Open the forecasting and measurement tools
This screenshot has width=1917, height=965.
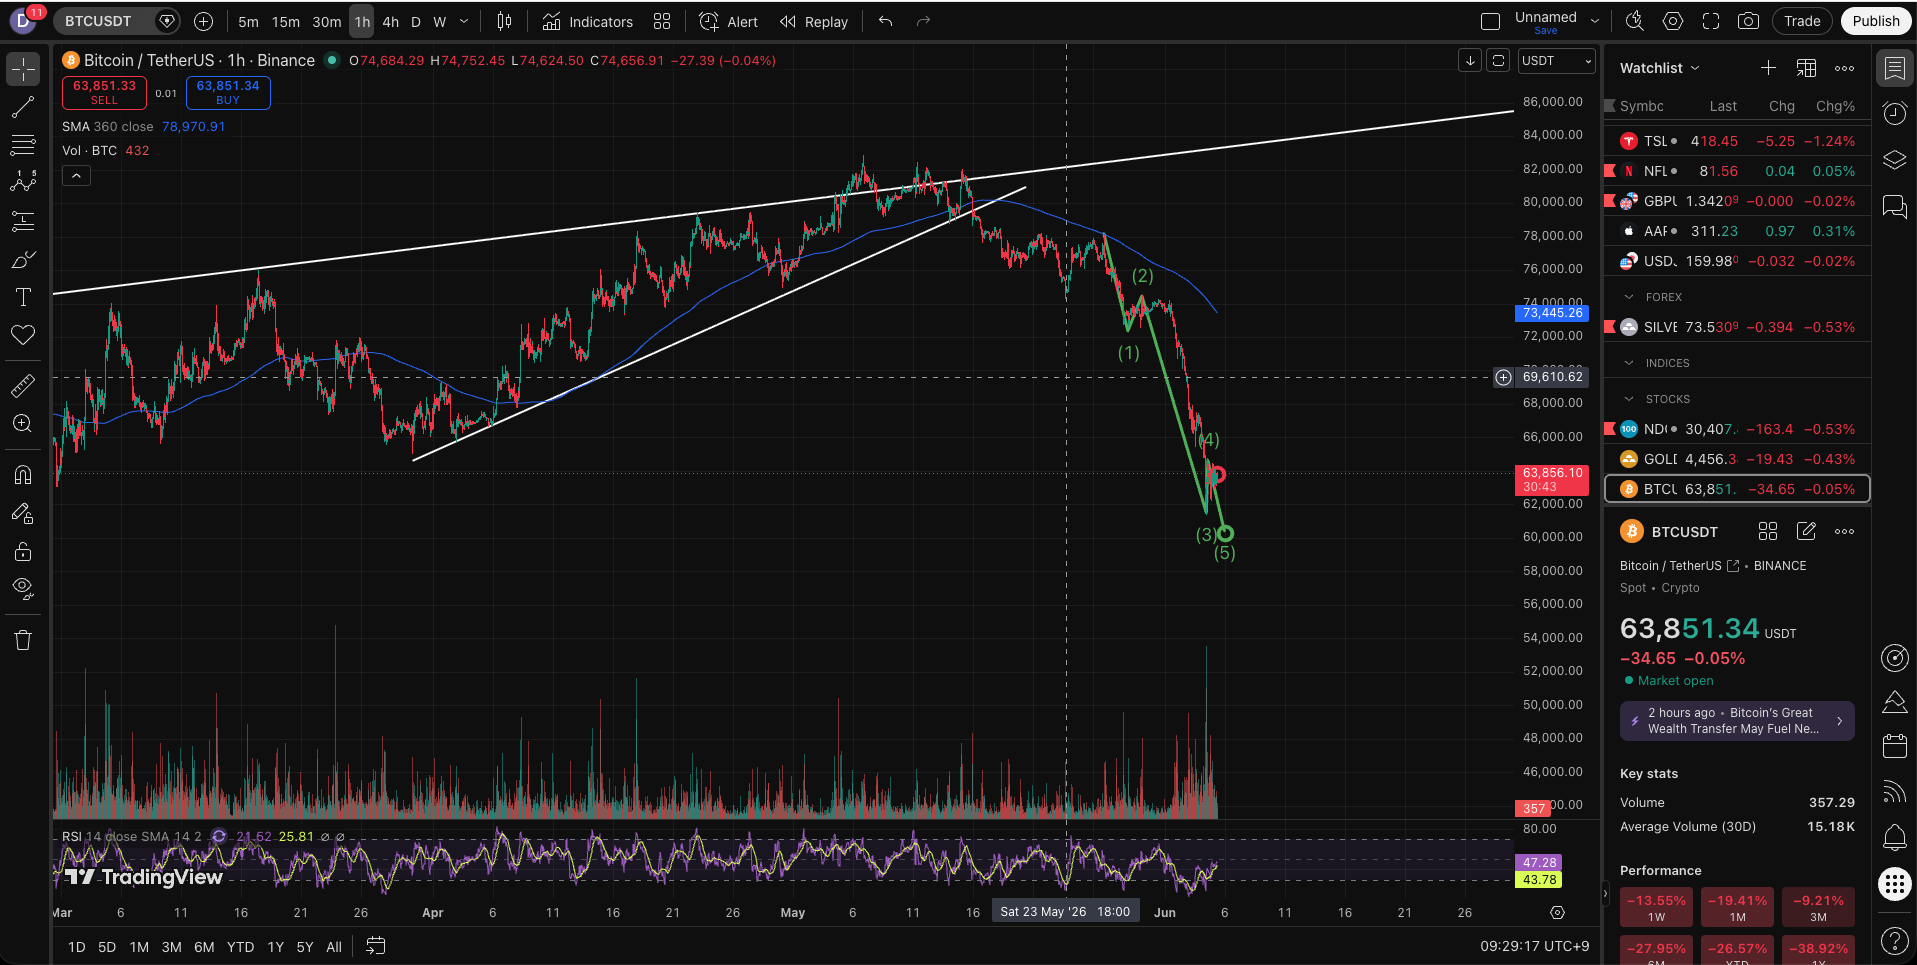[23, 221]
